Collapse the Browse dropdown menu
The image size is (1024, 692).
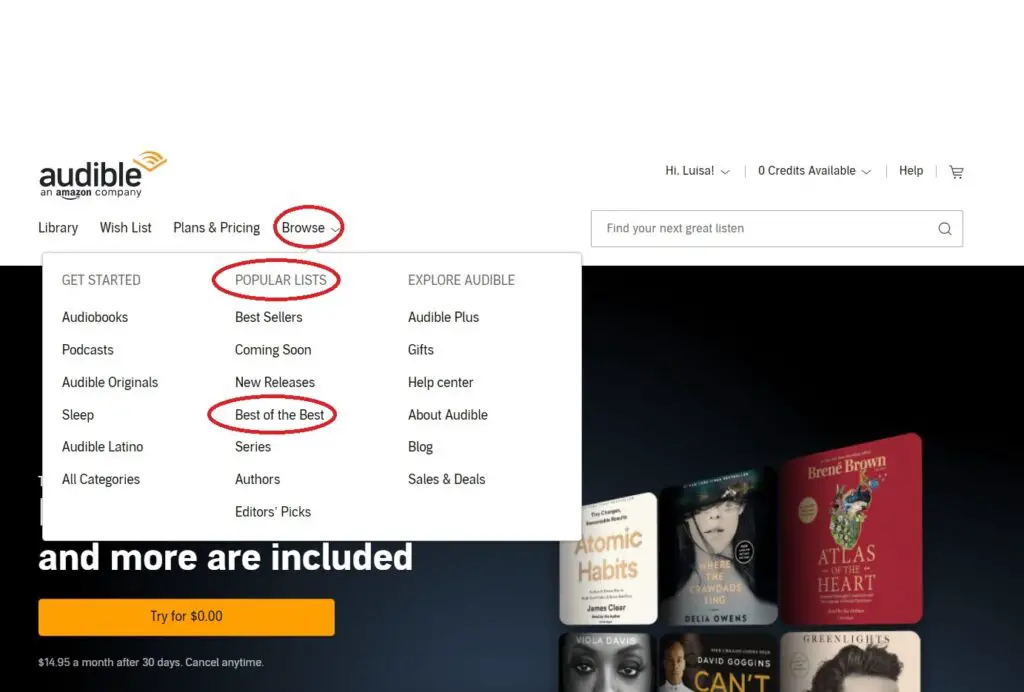[x=310, y=228]
